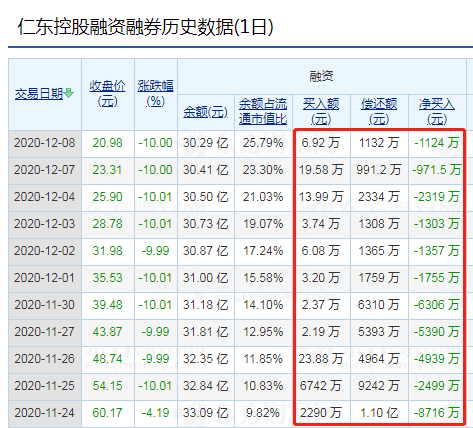473x428 pixels.
Task: Select date cell 2020-11-26
Action: [x=45, y=359]
